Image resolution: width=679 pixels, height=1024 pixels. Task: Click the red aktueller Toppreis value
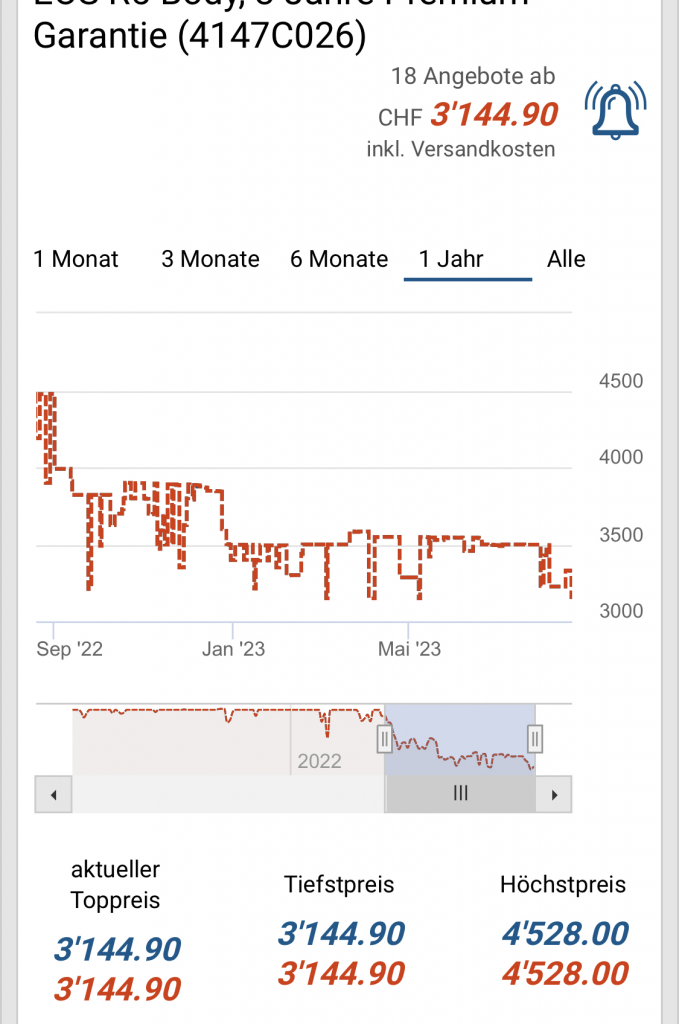(x=117, y=989)
